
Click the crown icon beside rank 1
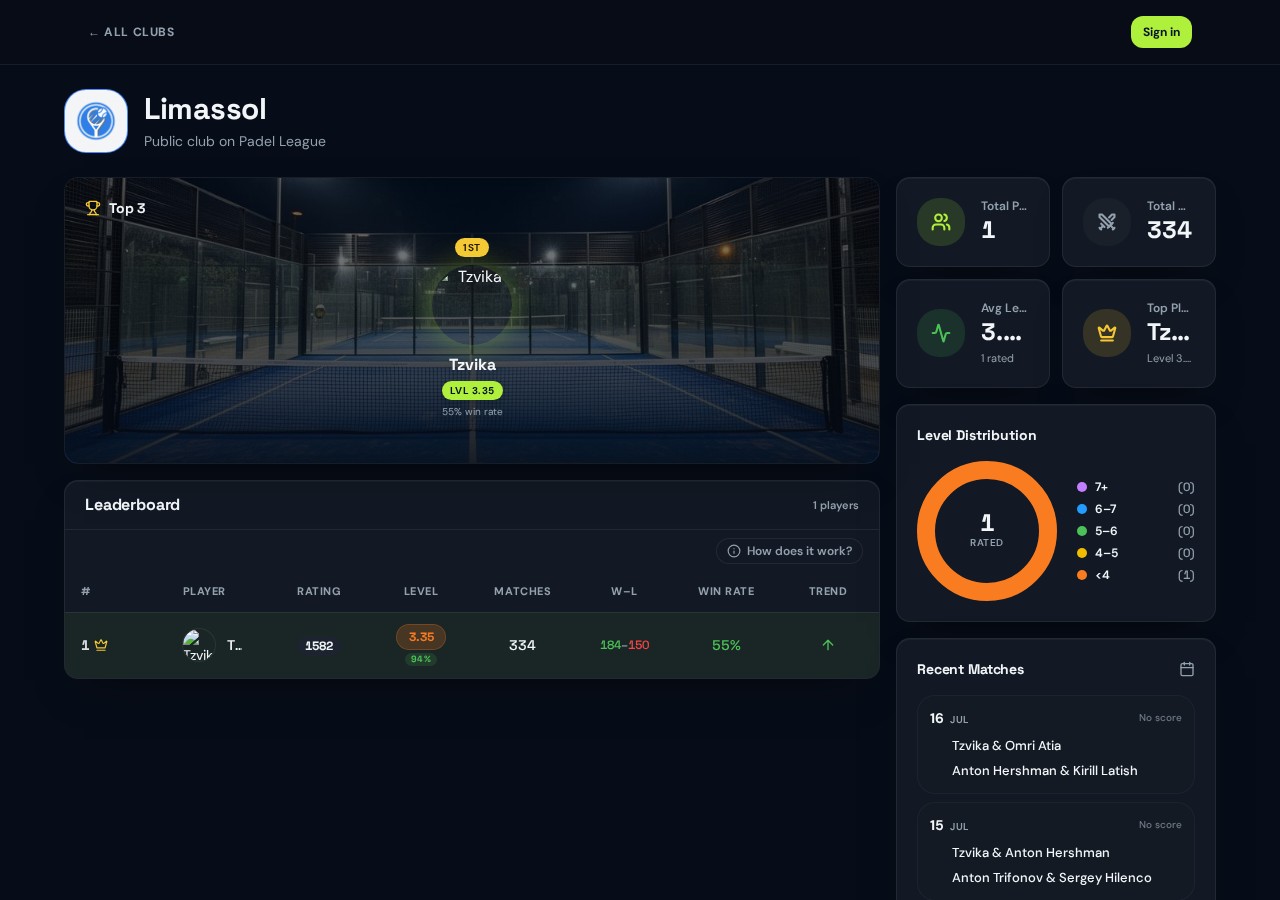pyautogui.click(x=101, y=645)
